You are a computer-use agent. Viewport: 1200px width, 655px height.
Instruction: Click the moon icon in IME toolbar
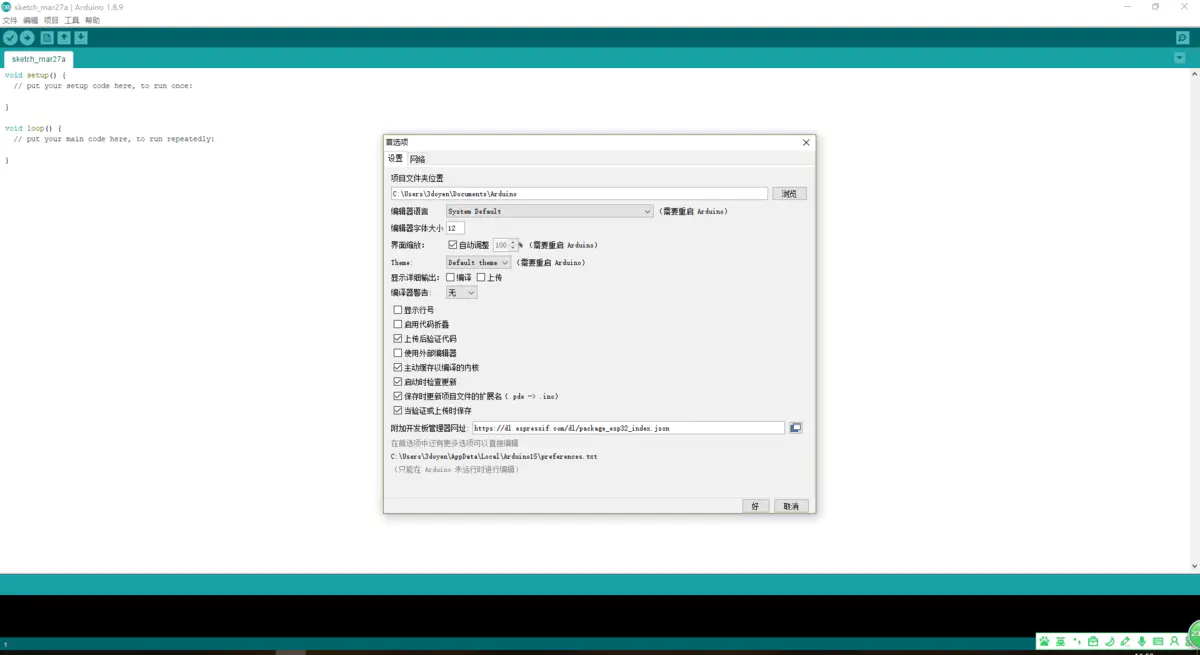tap(1109, 641)
